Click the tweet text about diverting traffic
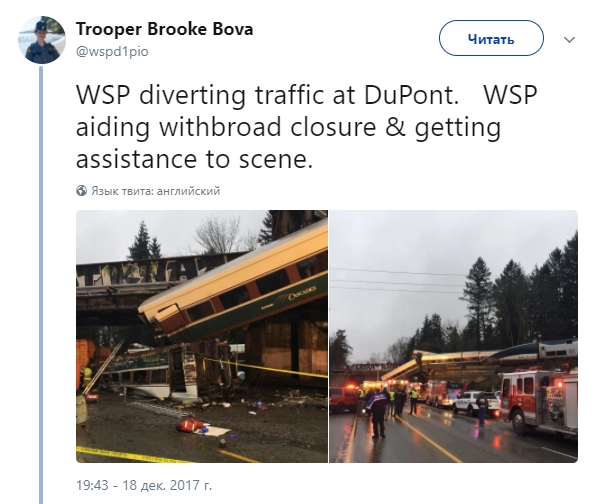 click(306, 127)
